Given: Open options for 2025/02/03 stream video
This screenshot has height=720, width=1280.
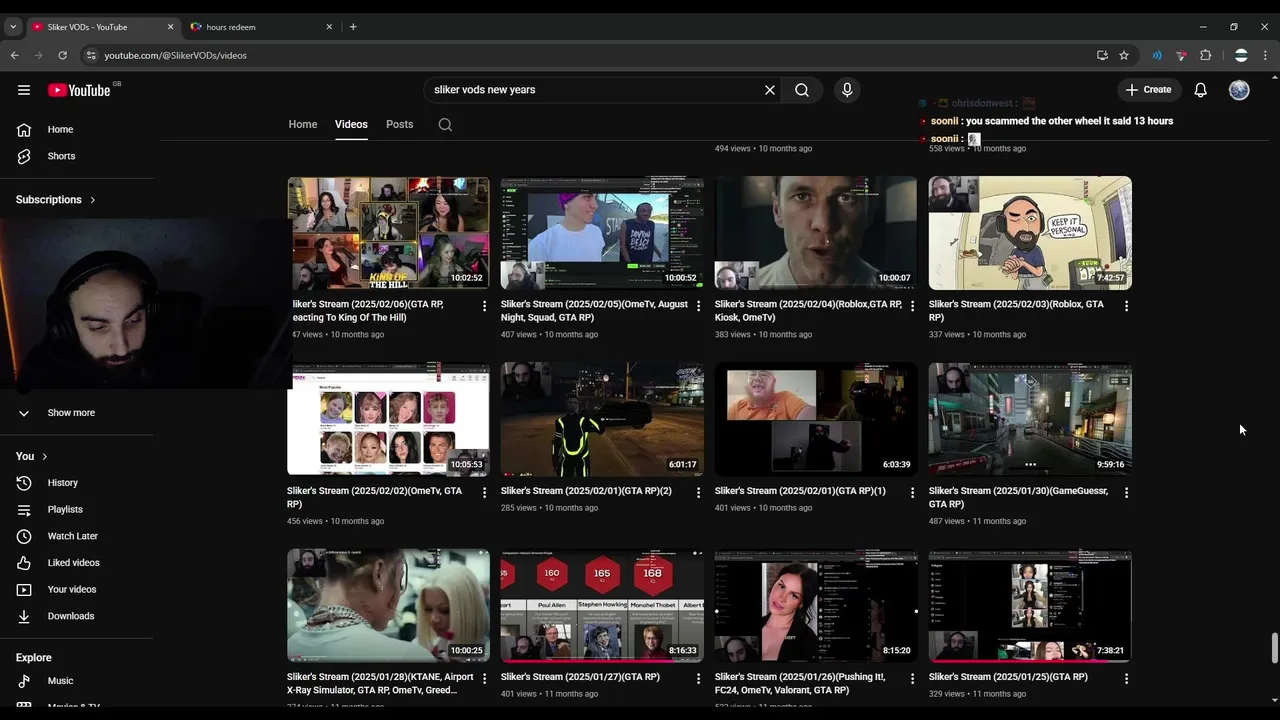Looking at the screenshot, I should (1126, 306).
